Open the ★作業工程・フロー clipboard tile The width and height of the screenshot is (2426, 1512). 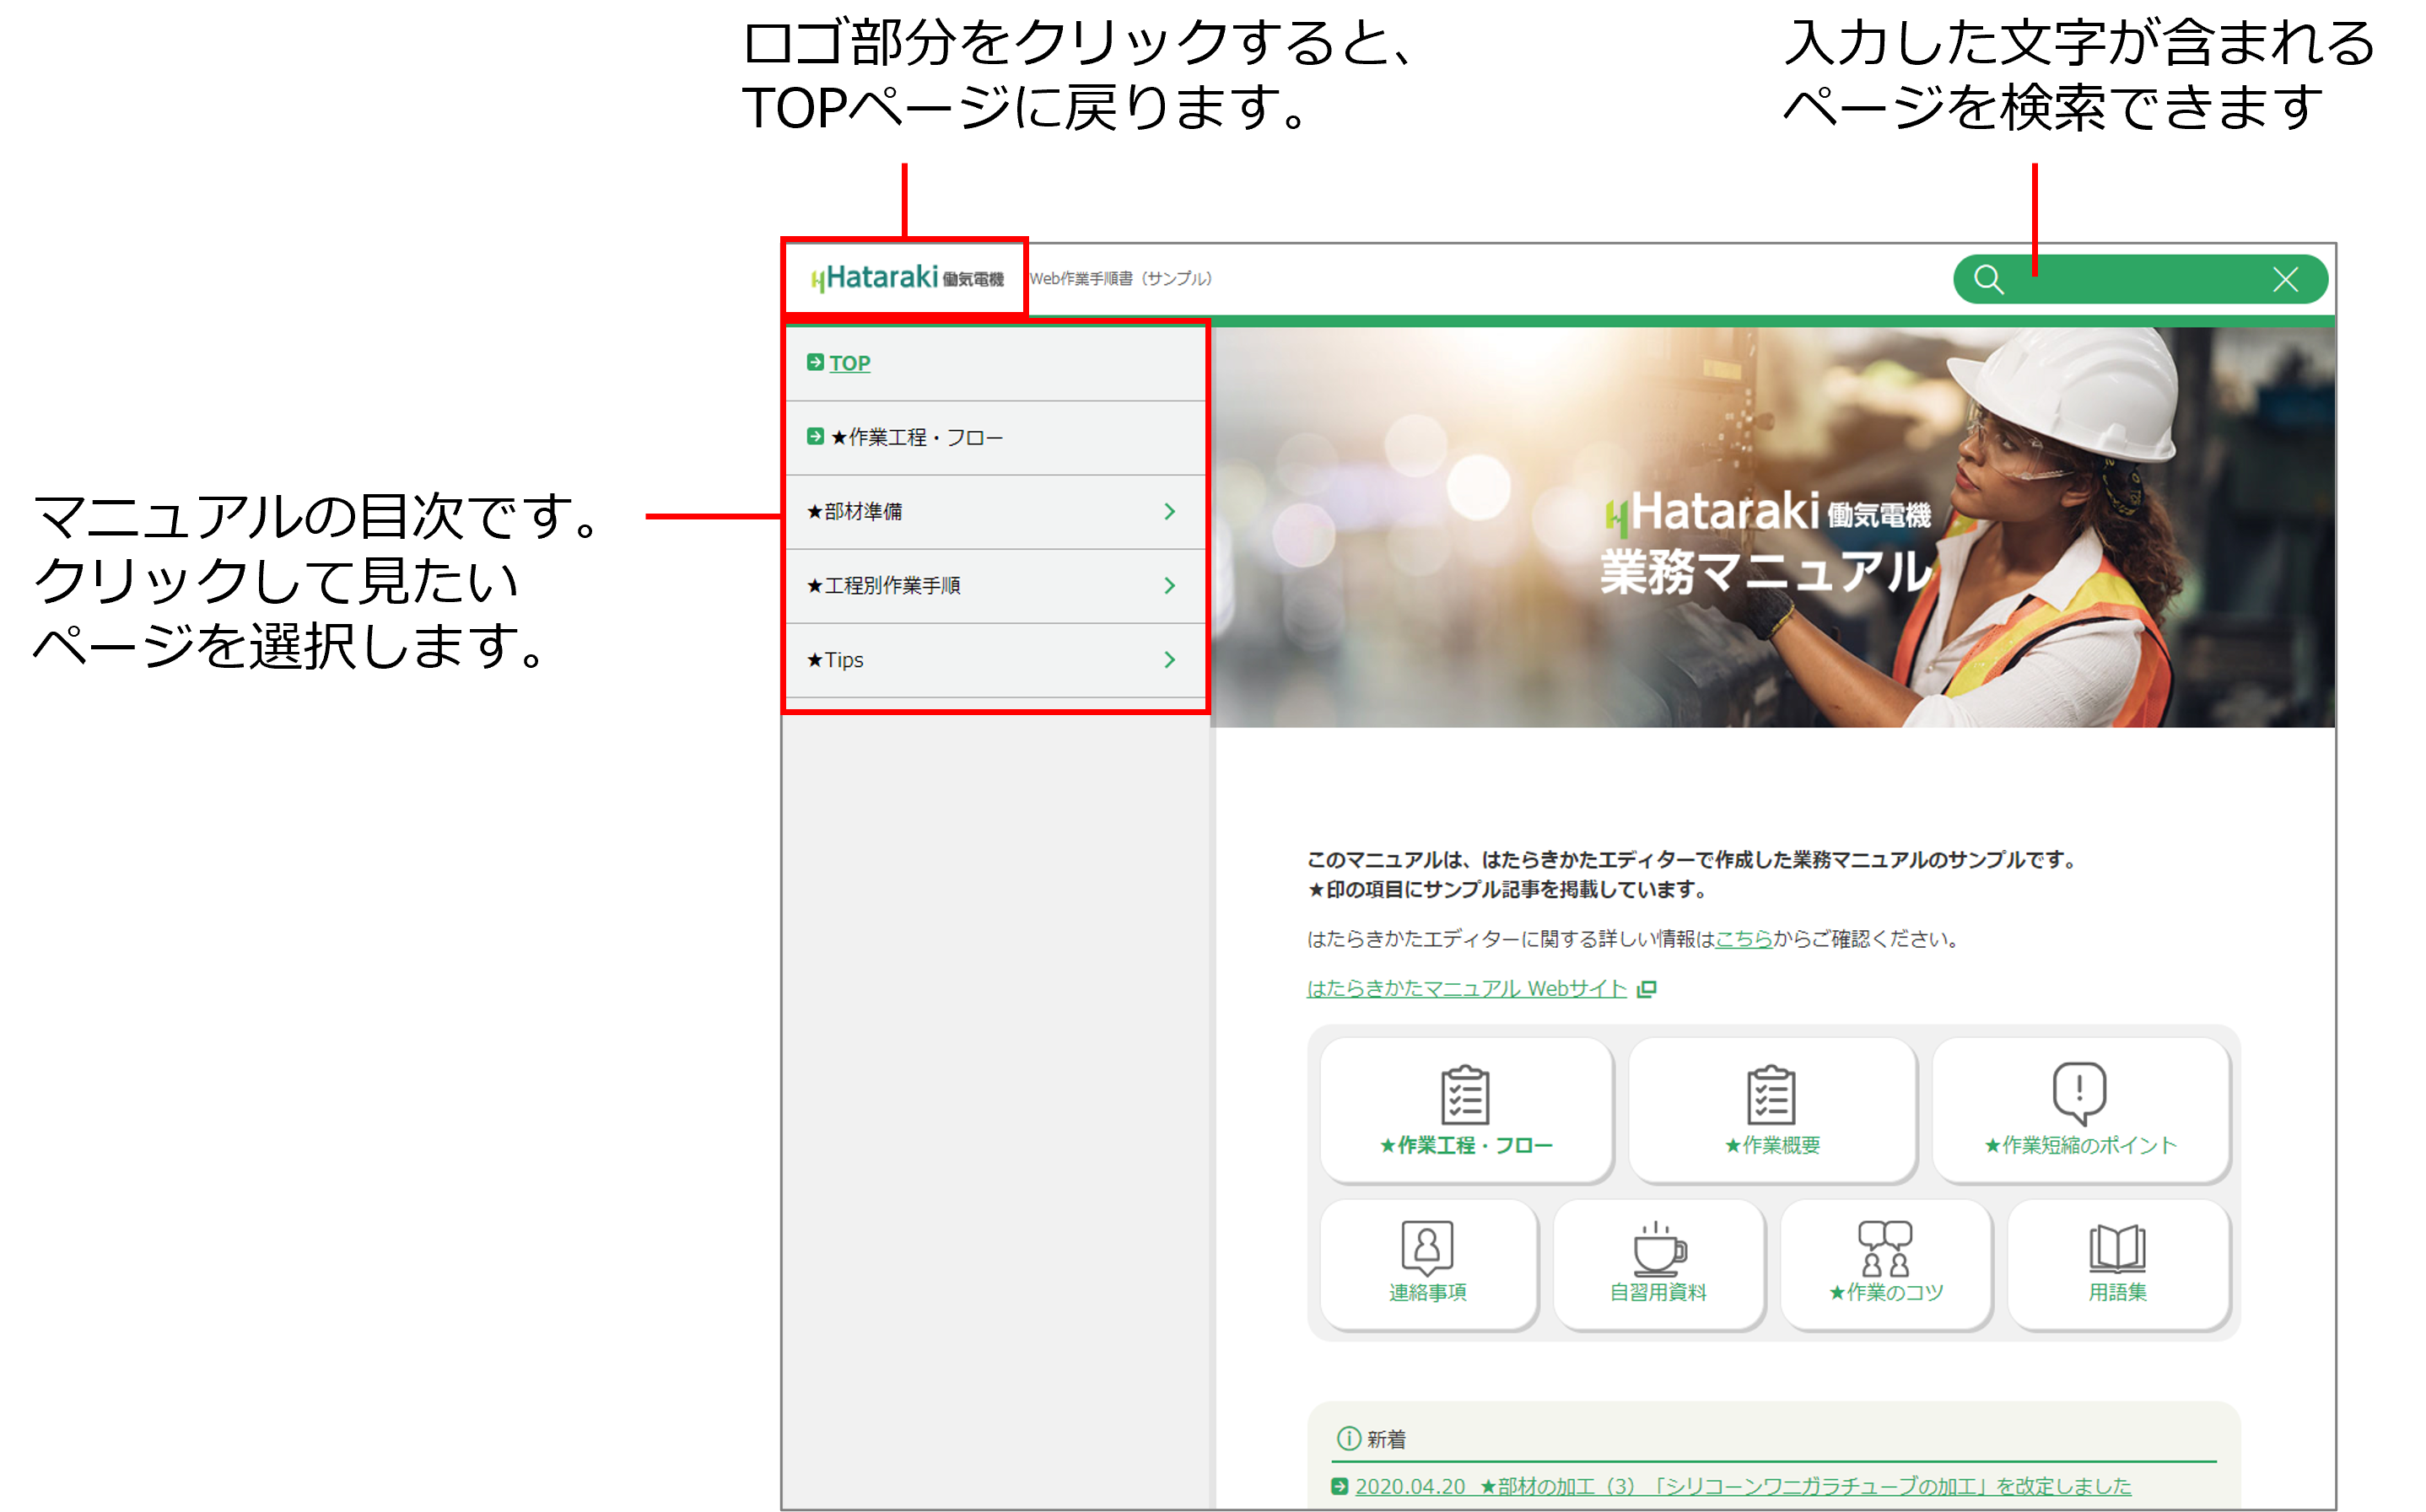[1466, 1110]
